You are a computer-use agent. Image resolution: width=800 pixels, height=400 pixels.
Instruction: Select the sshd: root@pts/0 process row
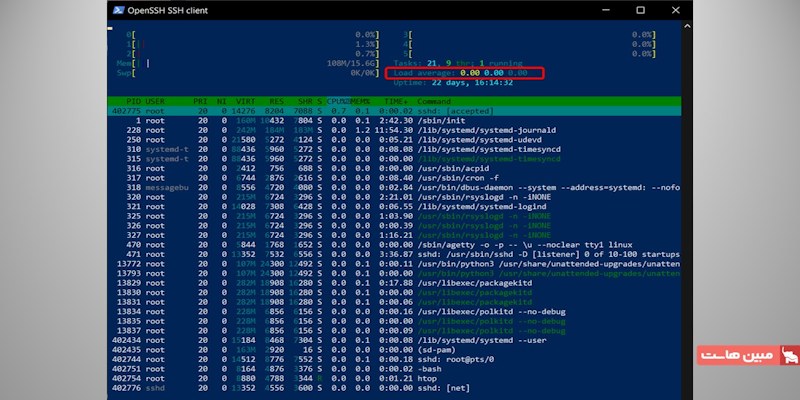point(394,359)
